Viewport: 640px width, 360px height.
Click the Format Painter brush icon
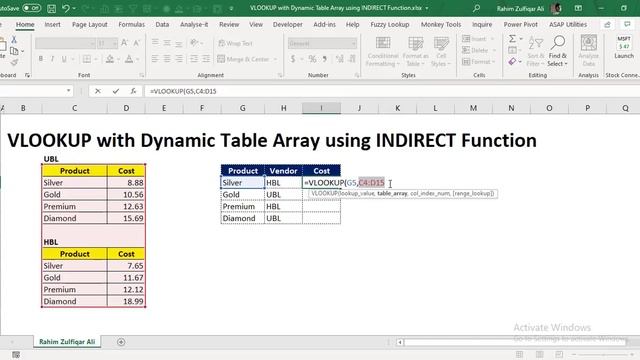pyautogui.click(x=14, y=62)
